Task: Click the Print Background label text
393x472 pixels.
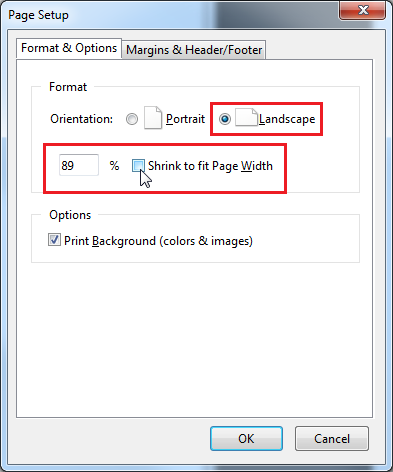Action: click(158, 241)
